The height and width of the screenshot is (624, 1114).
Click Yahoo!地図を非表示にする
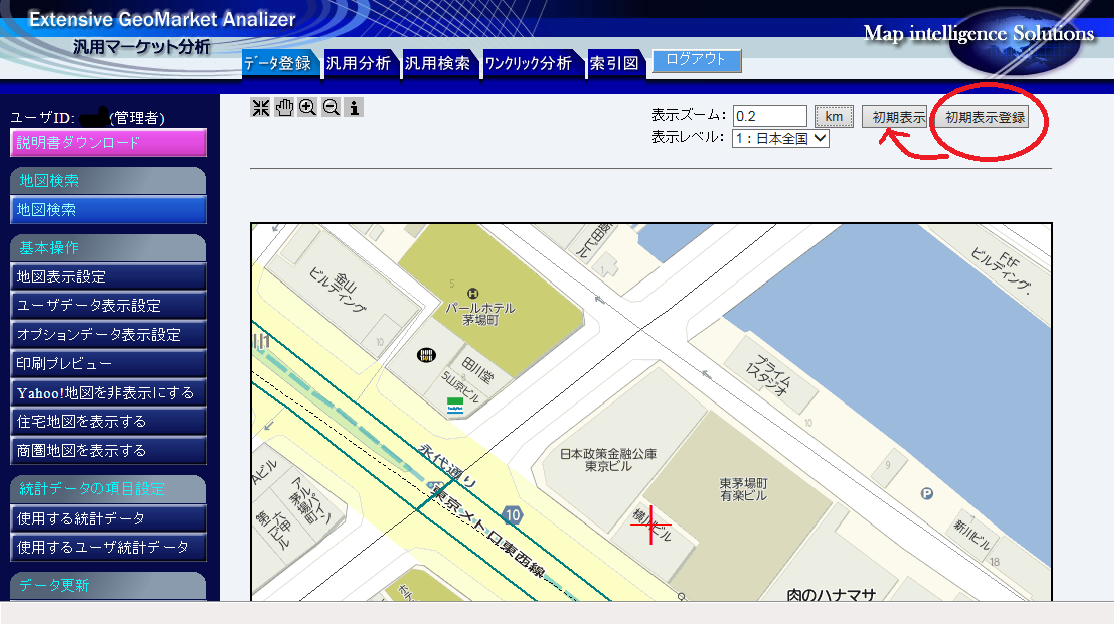pos(109,393)
